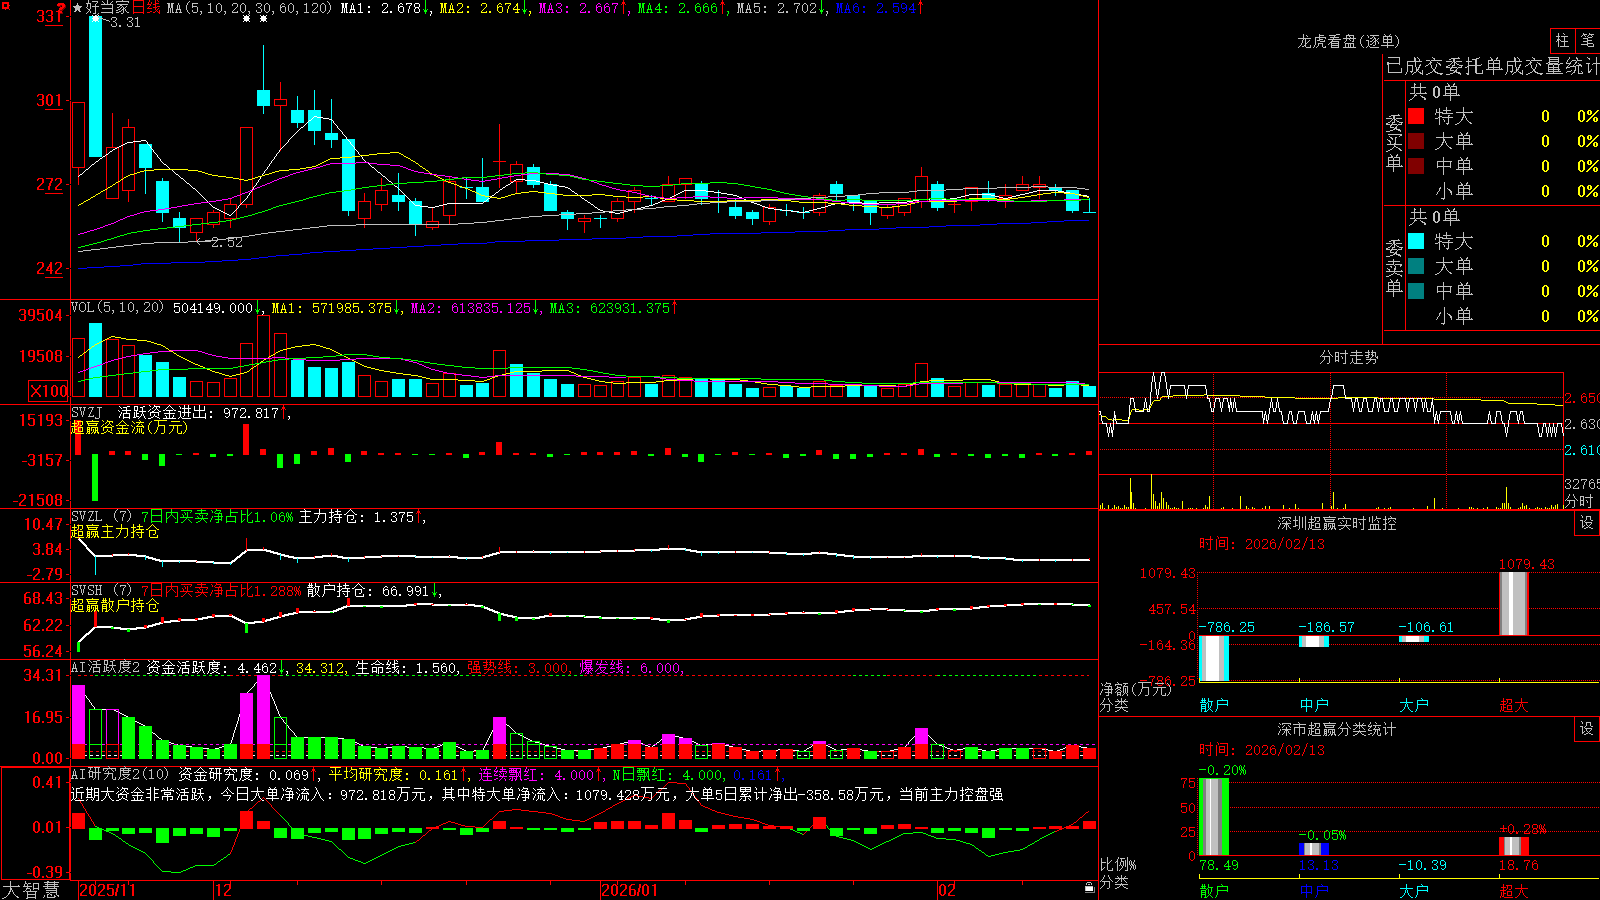Click the teal 大单 sell order swatch
This screenshot has height=900, width=1600.
click(1416, 266)
